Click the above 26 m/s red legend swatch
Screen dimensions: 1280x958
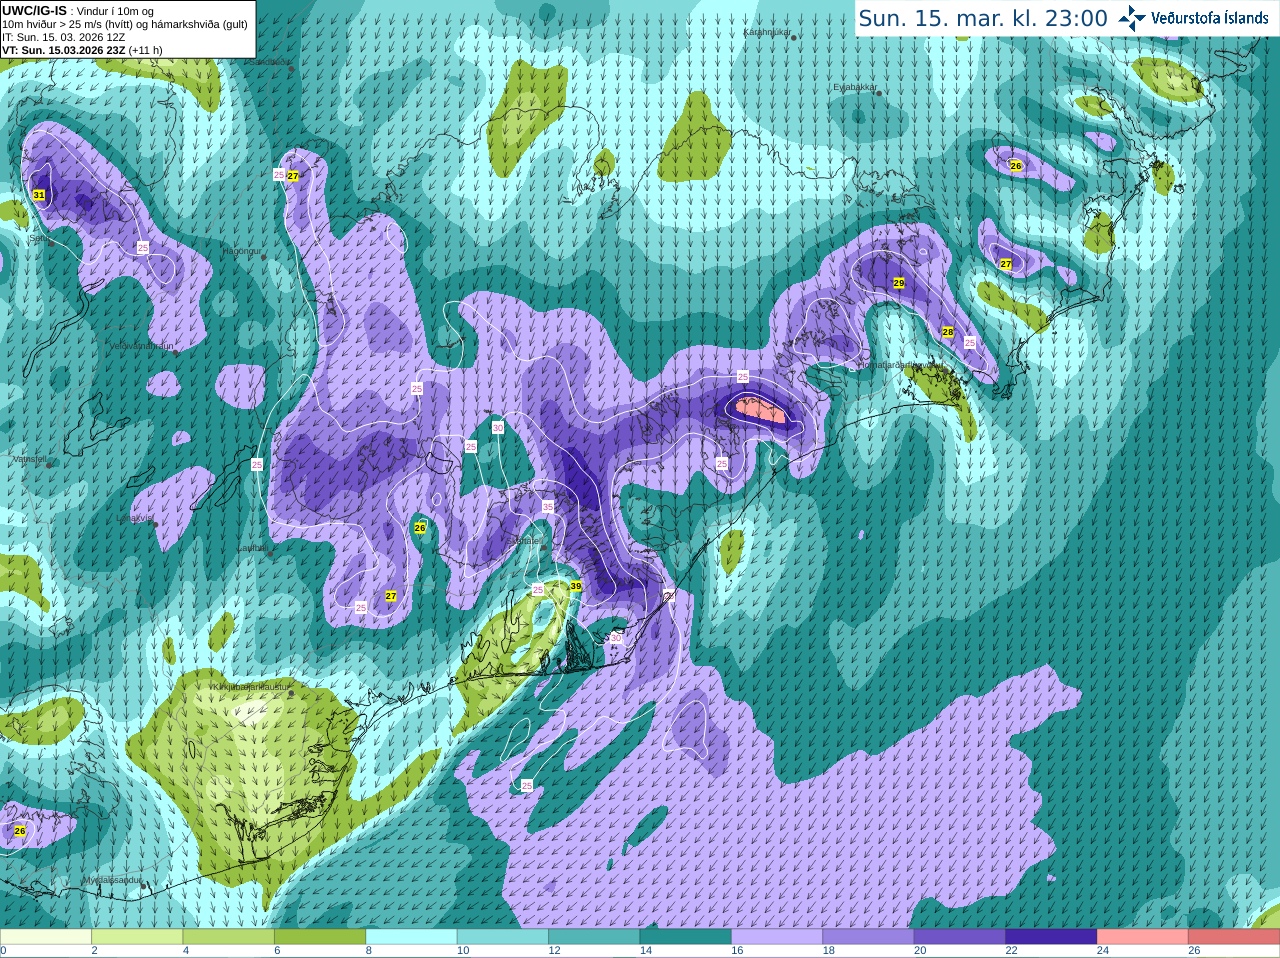tap(1234, 937)
